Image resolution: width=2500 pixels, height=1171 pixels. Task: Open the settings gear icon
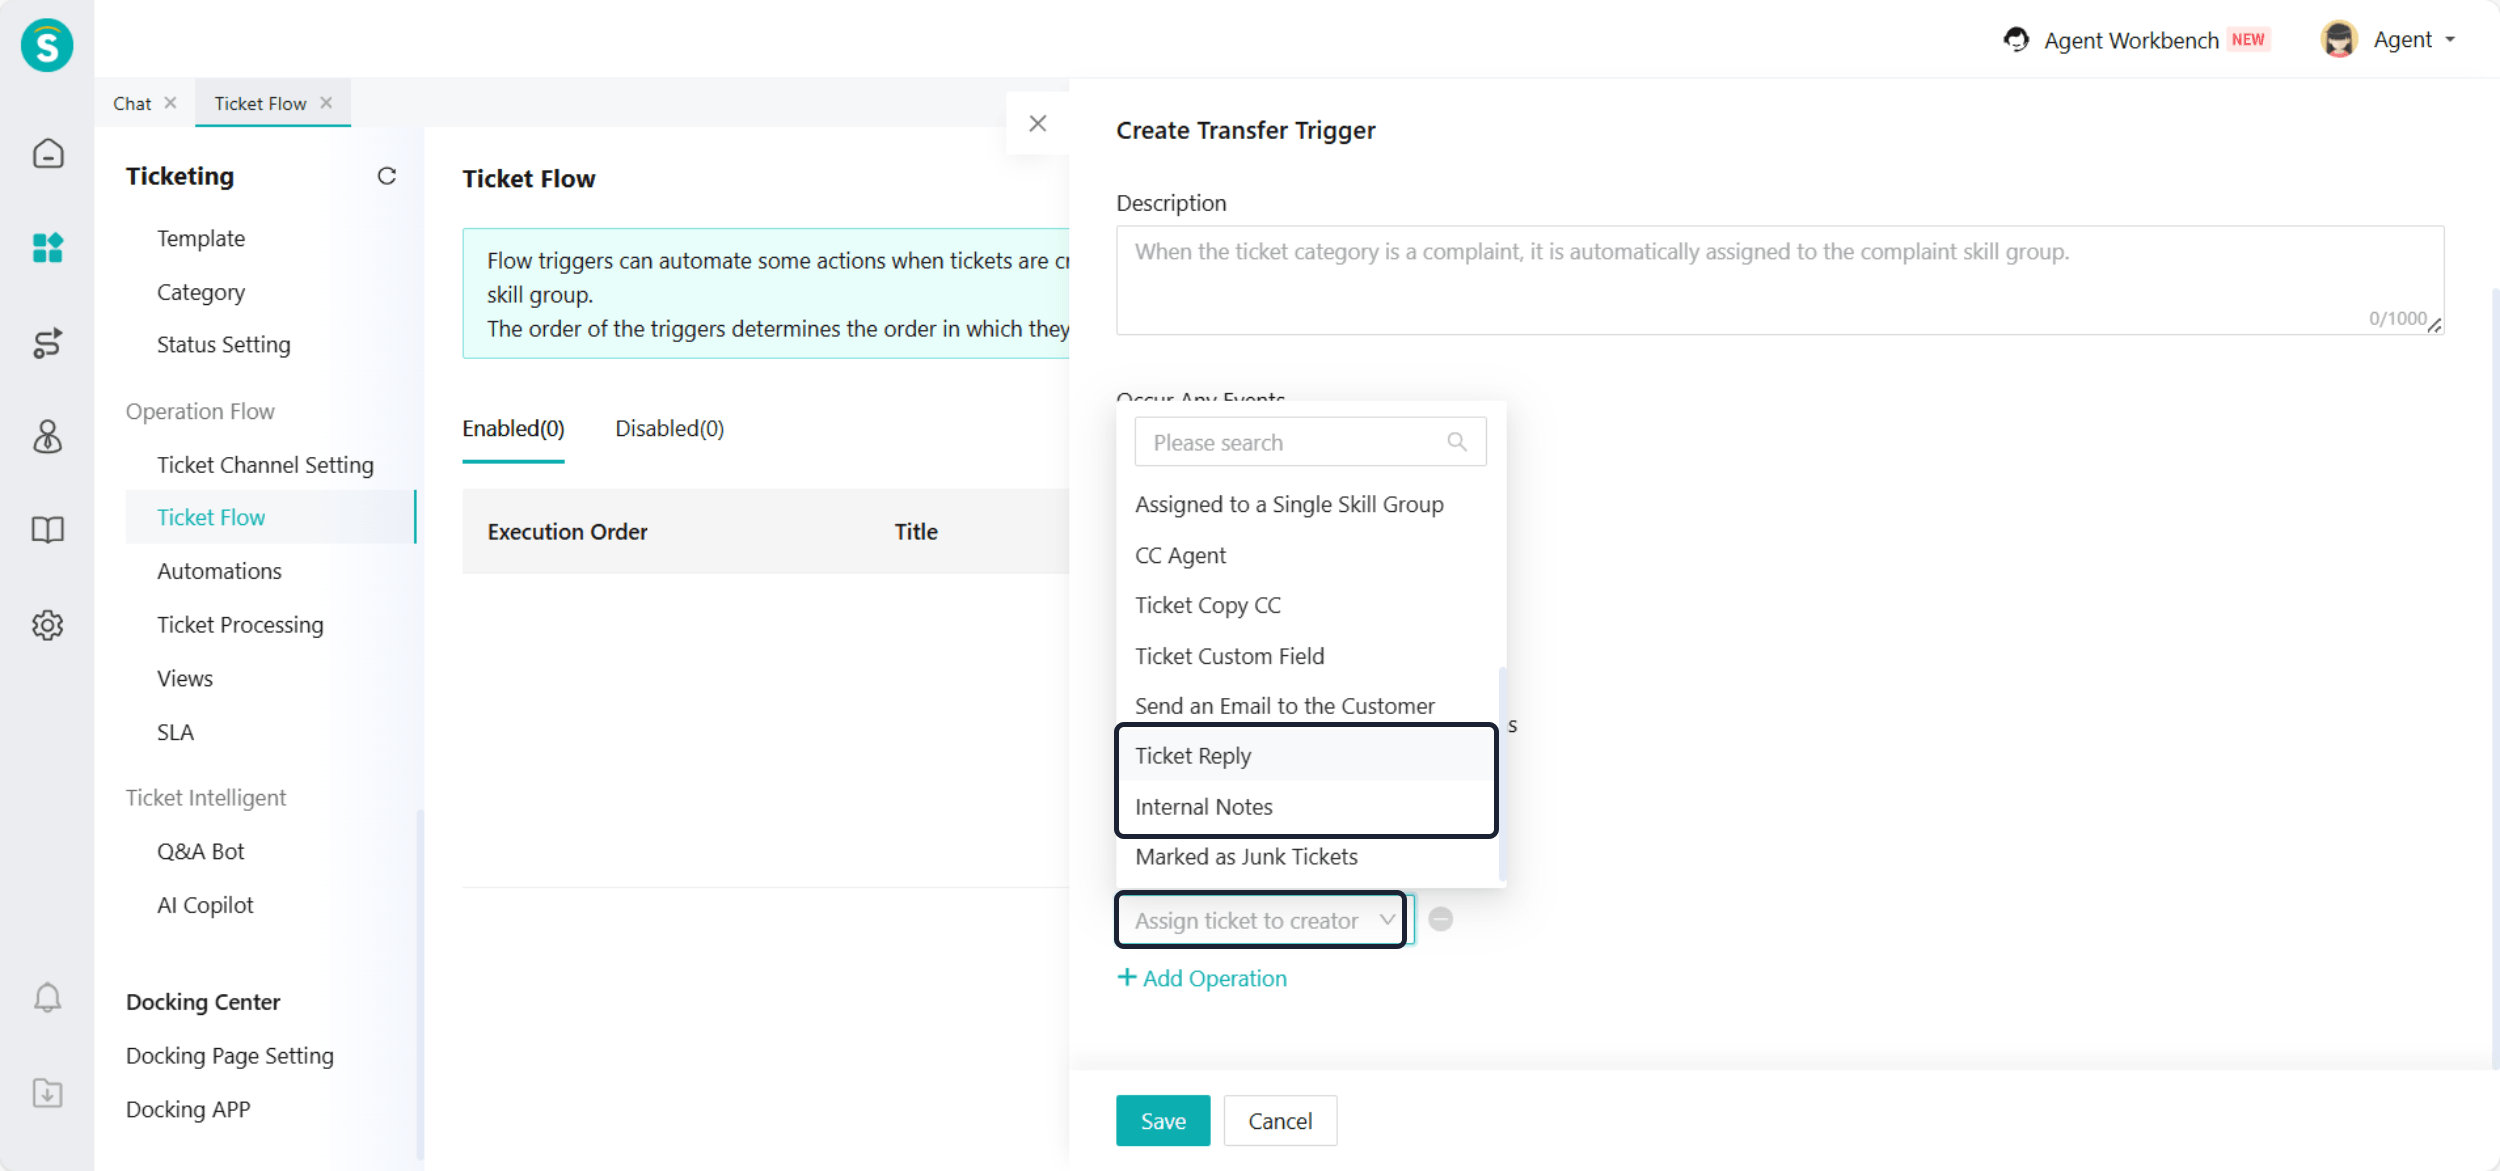(47, 625)
